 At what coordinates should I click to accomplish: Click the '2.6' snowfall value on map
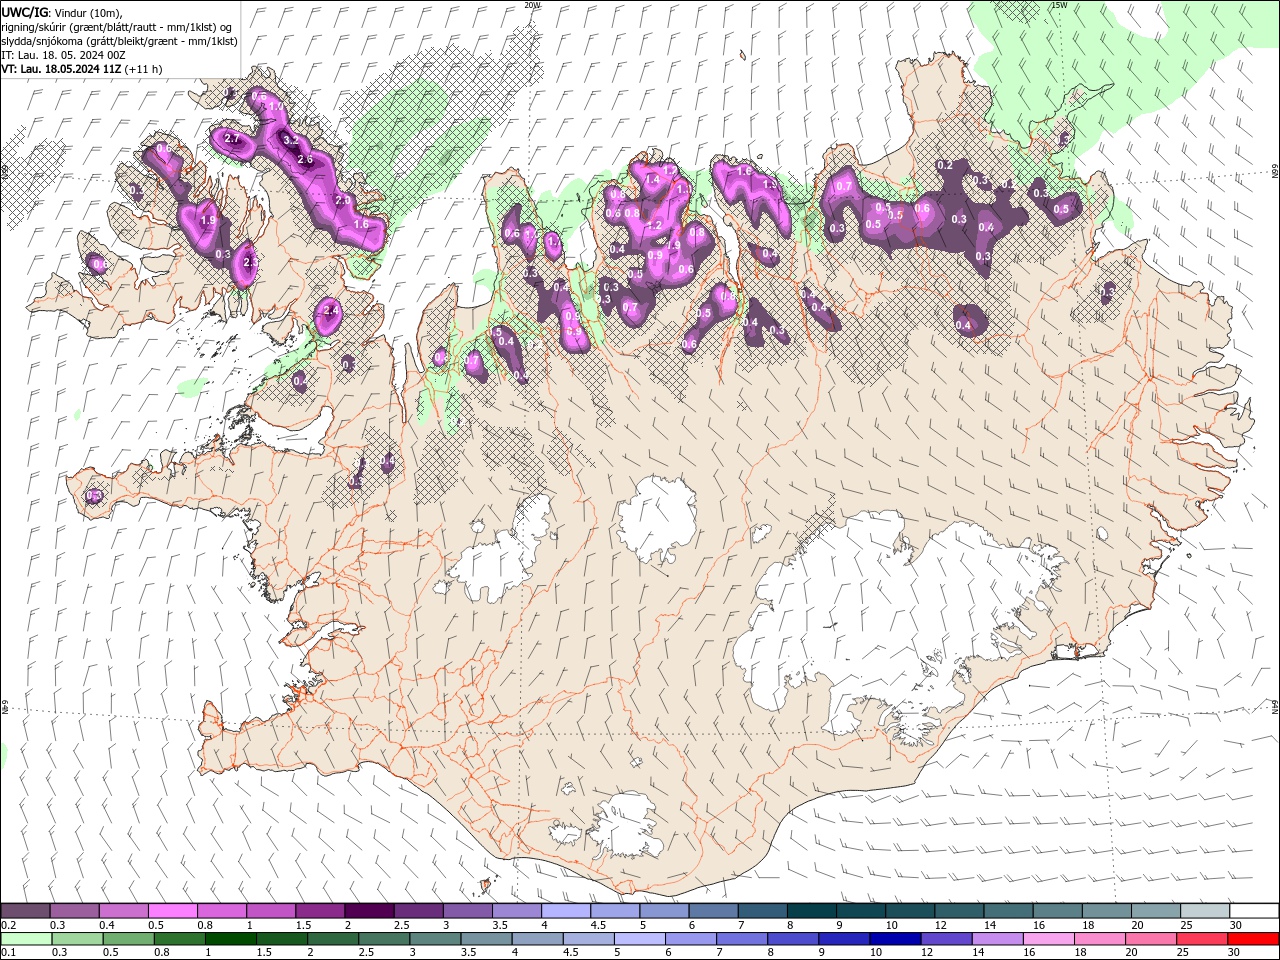click(x=306, y=159)
